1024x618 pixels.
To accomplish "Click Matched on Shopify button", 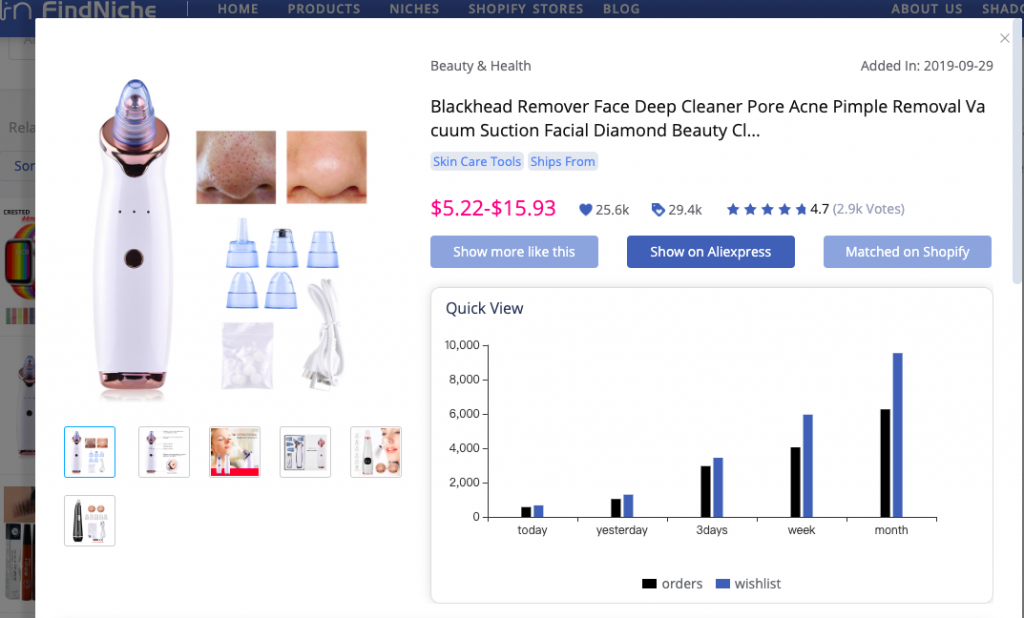I will [907, 252].
